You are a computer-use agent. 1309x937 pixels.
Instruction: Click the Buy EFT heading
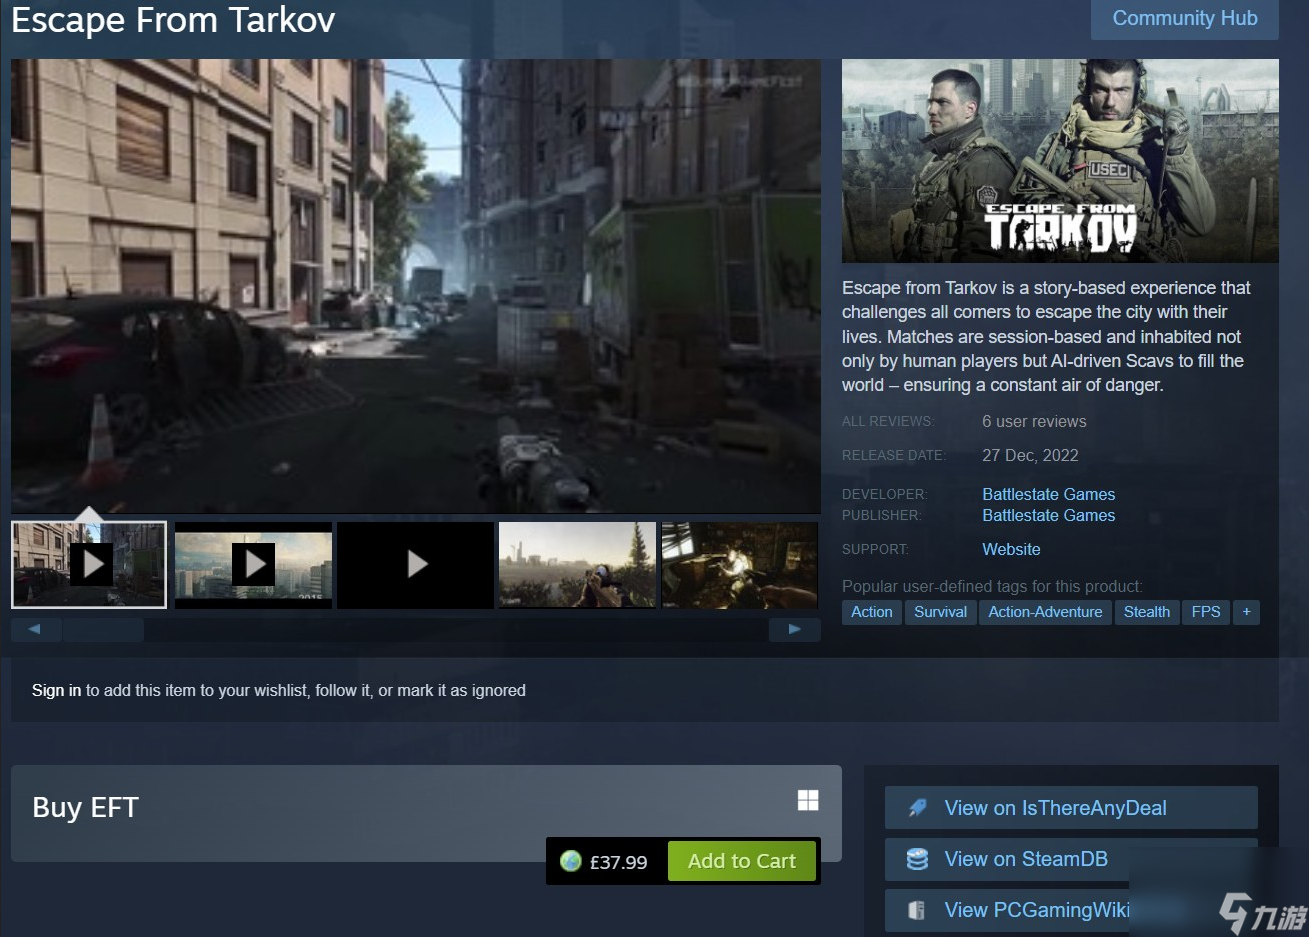[85, 807]
